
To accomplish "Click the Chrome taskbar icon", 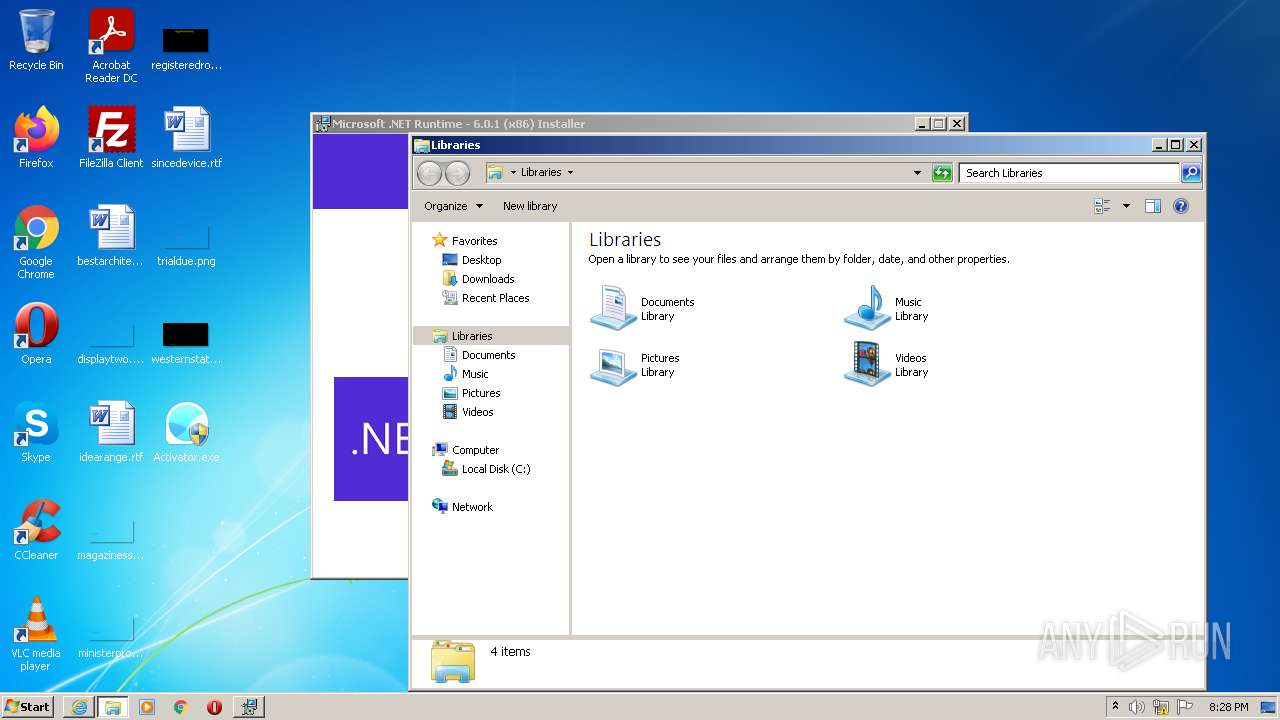I will (x=181, y=707).
